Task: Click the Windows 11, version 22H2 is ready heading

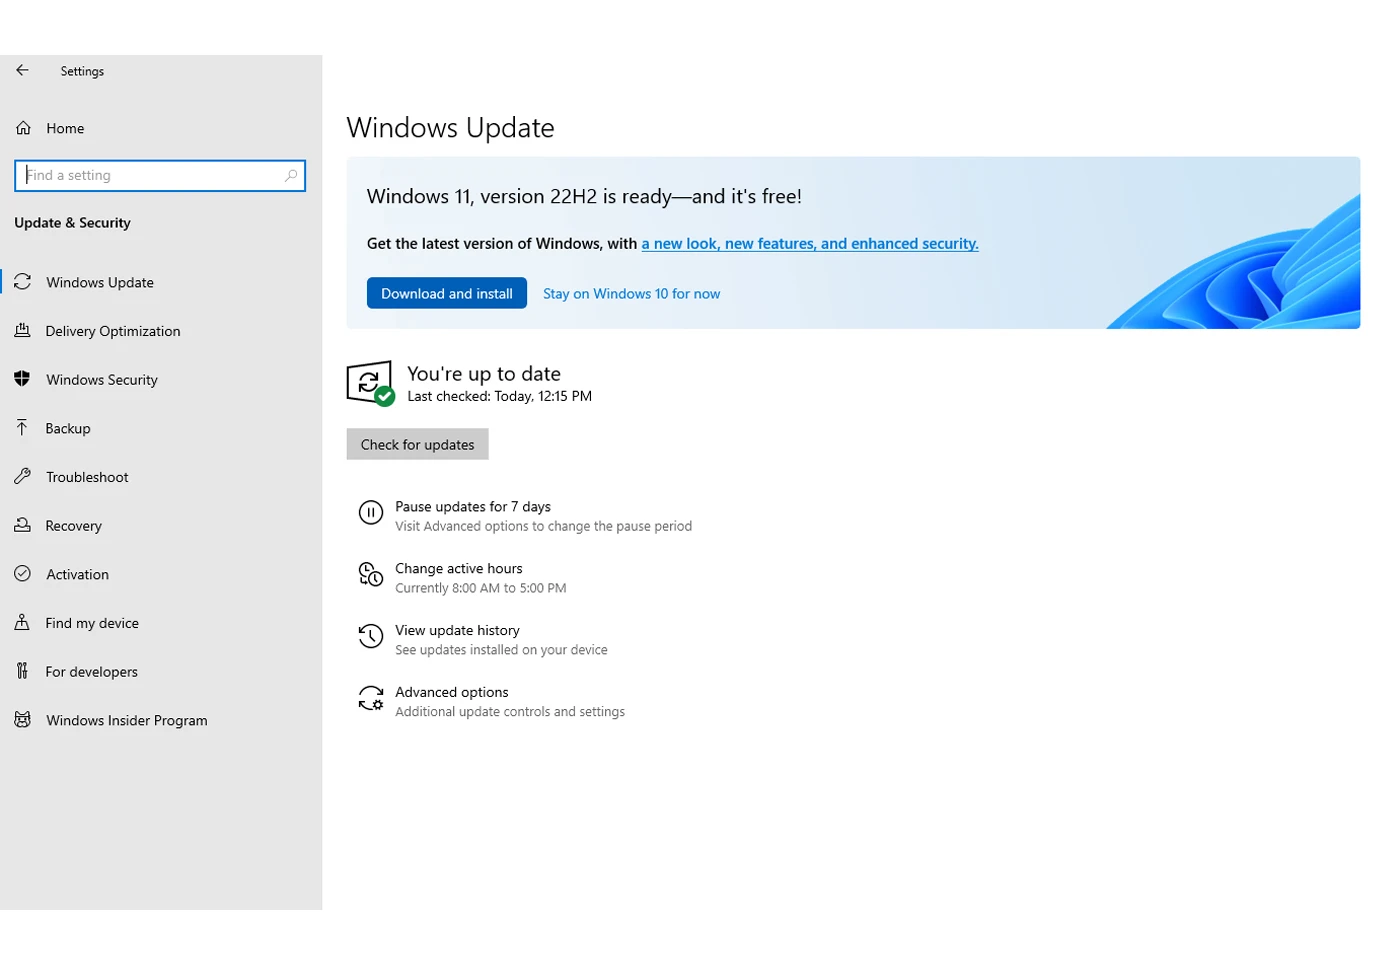Action: (x=584, y=196)
